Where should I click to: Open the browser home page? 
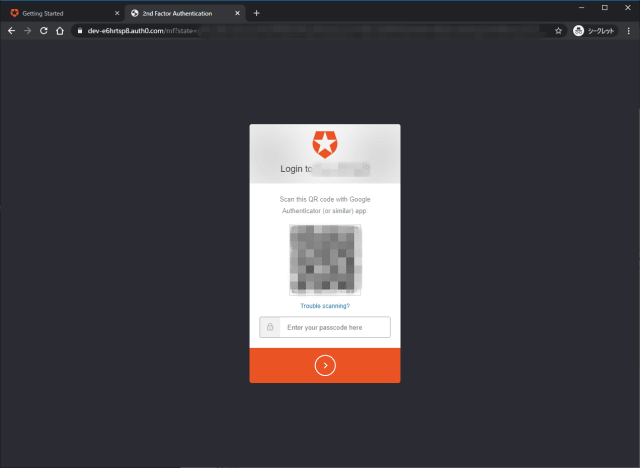coord(60,31)
